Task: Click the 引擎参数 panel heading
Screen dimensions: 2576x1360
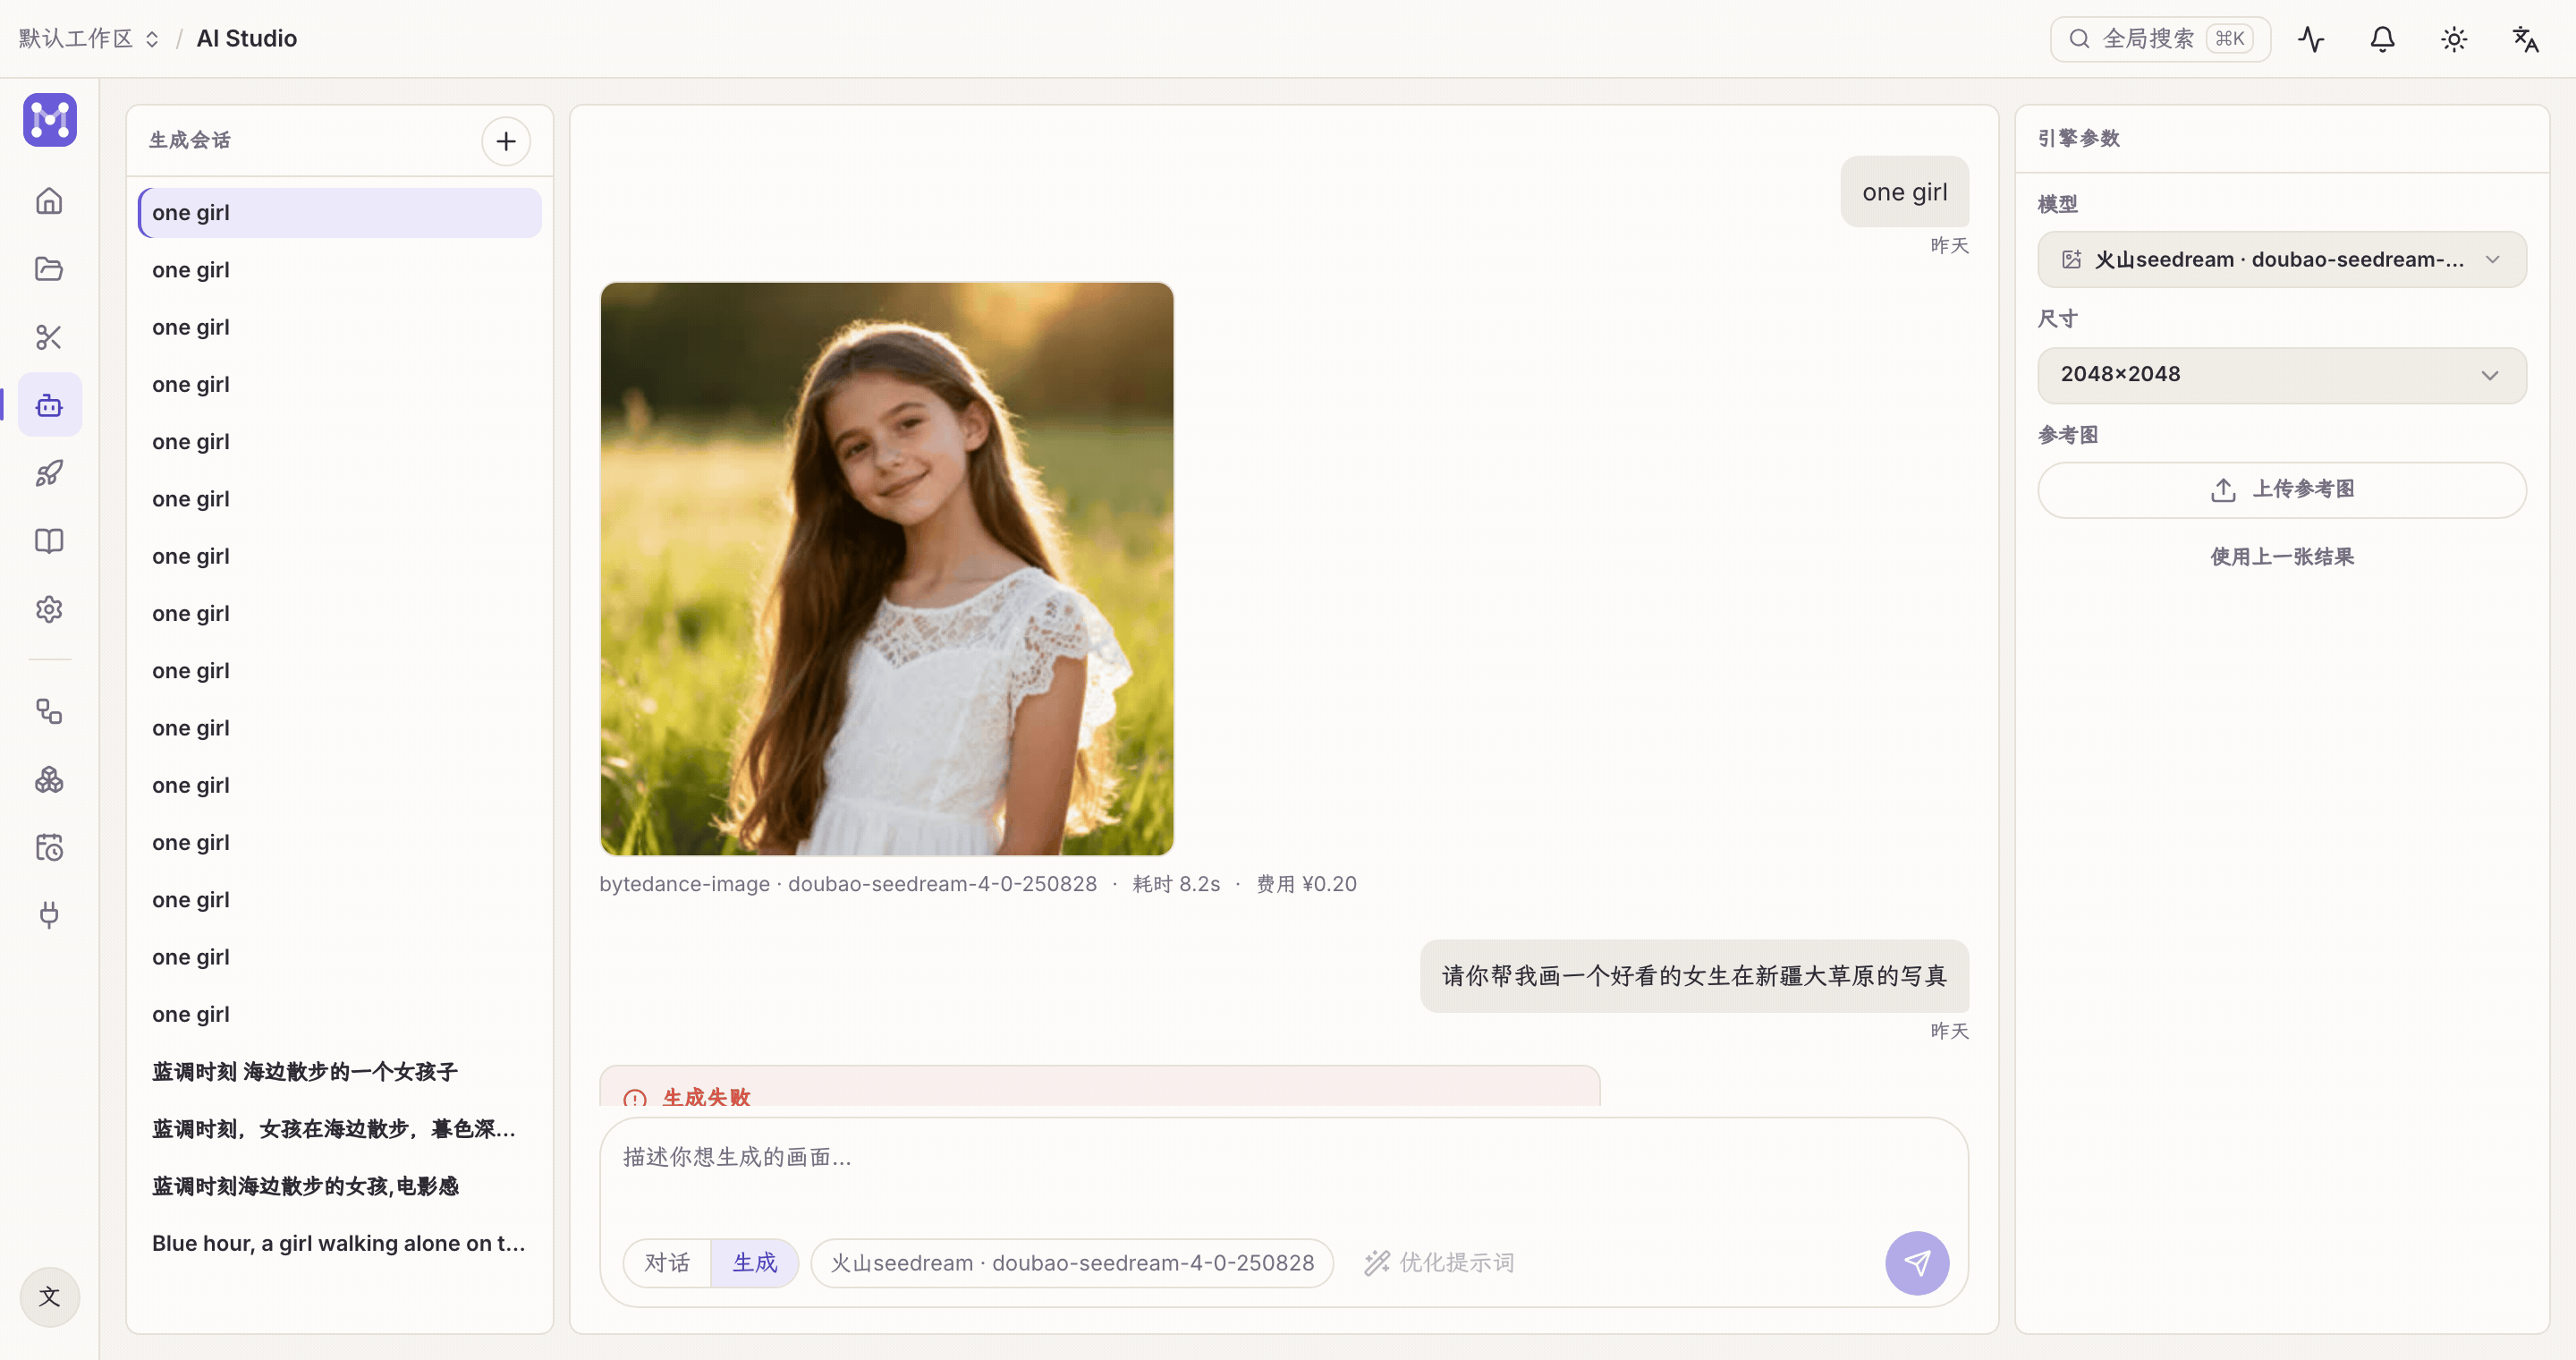Action: pos(2079,138)
